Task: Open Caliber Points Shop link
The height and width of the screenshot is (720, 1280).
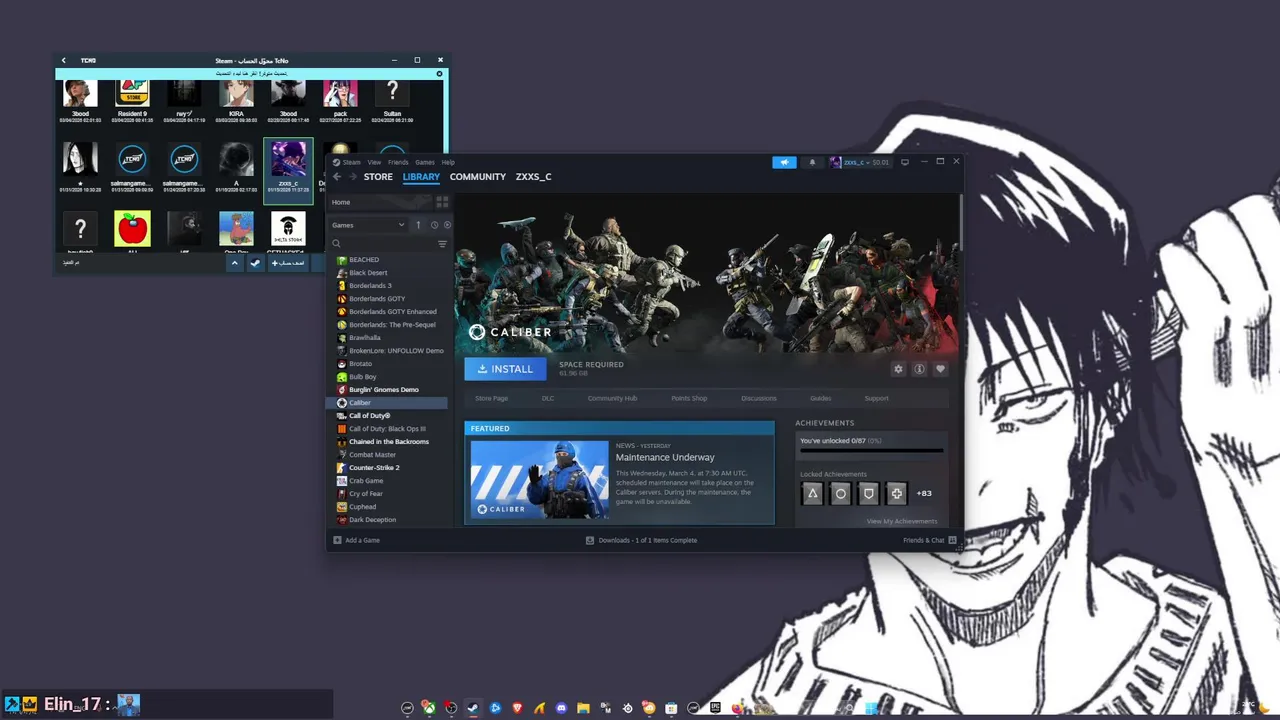Action: coord(689,398)
